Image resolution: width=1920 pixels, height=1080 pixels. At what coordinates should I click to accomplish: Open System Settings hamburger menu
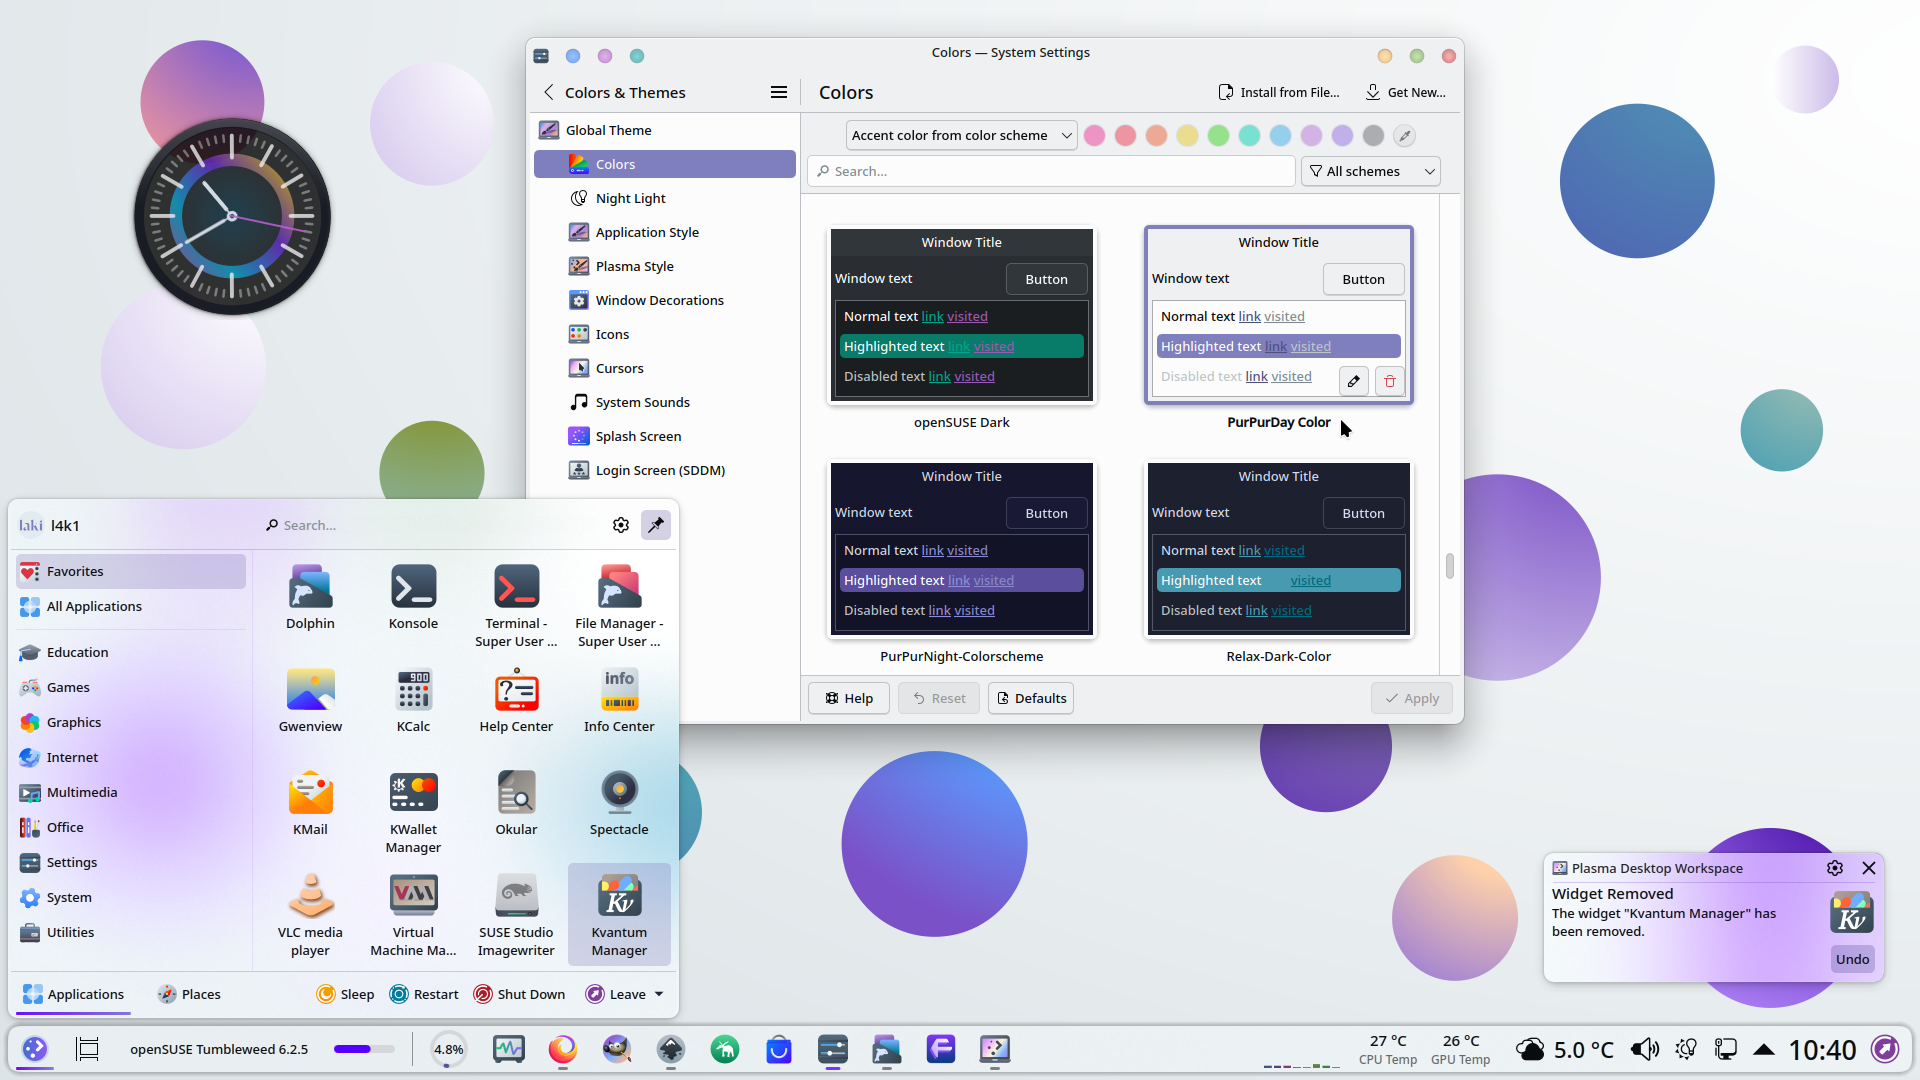click(x=778, y=92)
